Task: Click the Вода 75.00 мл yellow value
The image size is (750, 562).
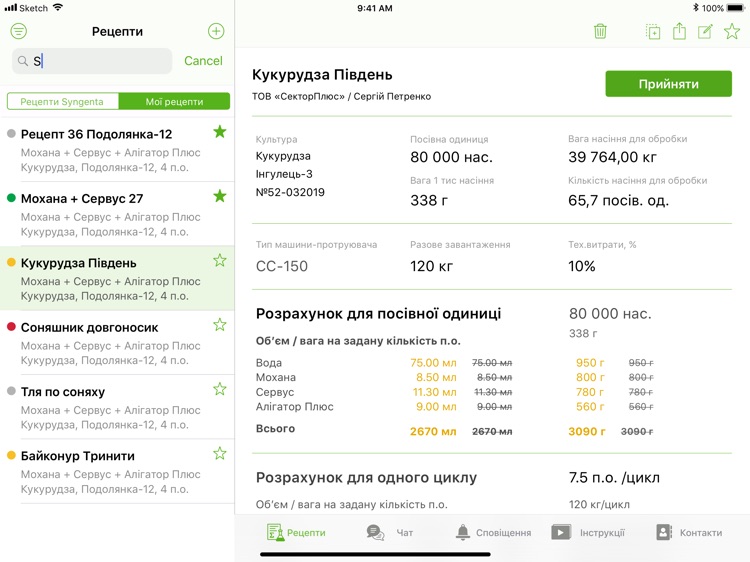Action: pyautogui.click(x=433, y=363)
